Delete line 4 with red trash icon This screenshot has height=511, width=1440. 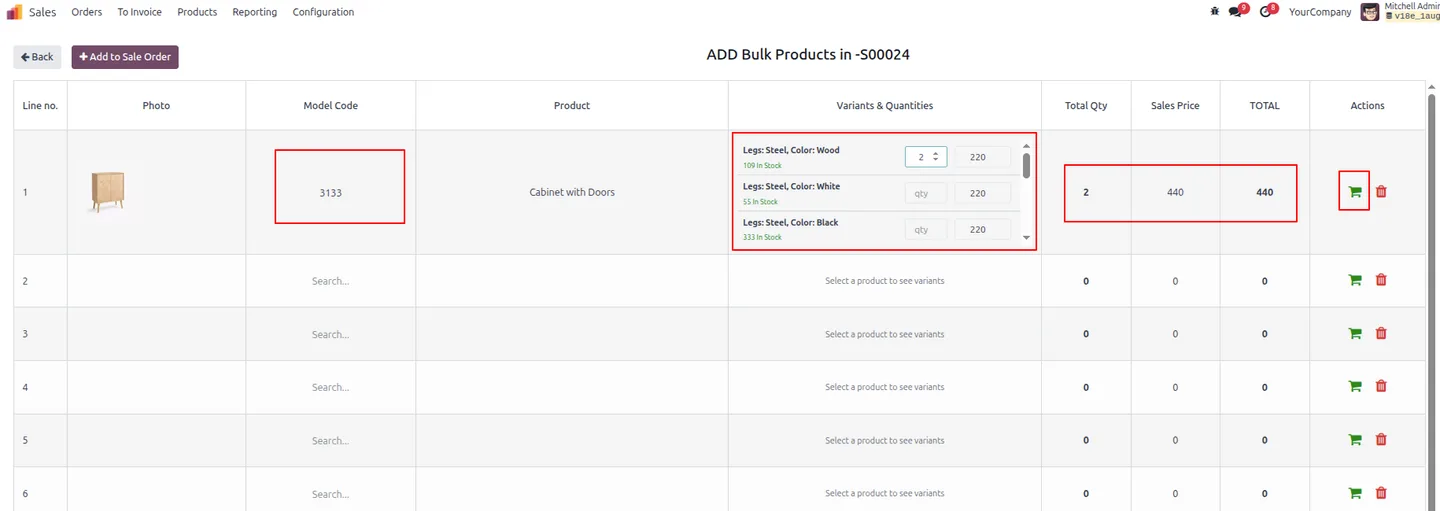[1381, 386]
